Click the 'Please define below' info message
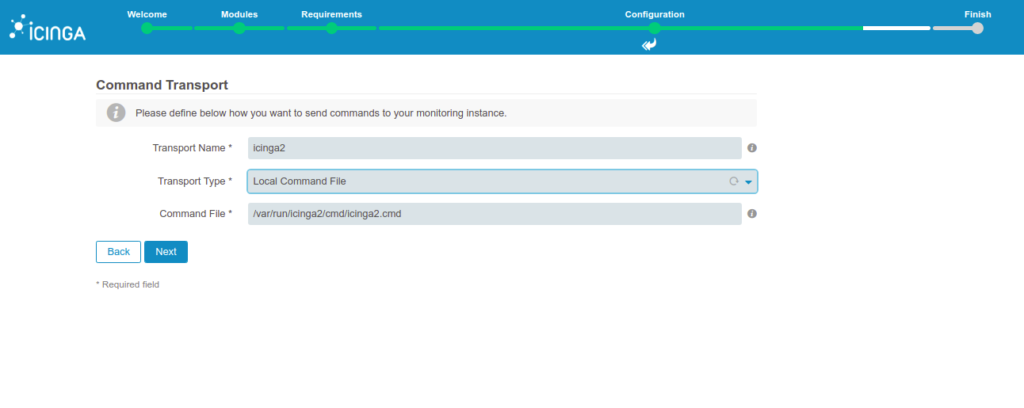The width and height of the screenshot is (1024, 408). click(x=321, y=113)
